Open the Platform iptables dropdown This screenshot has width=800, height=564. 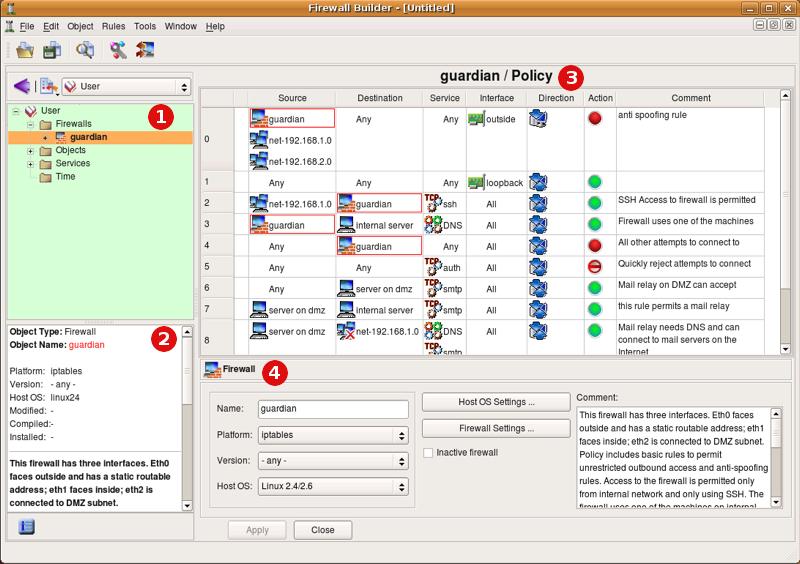coord(333,436)
